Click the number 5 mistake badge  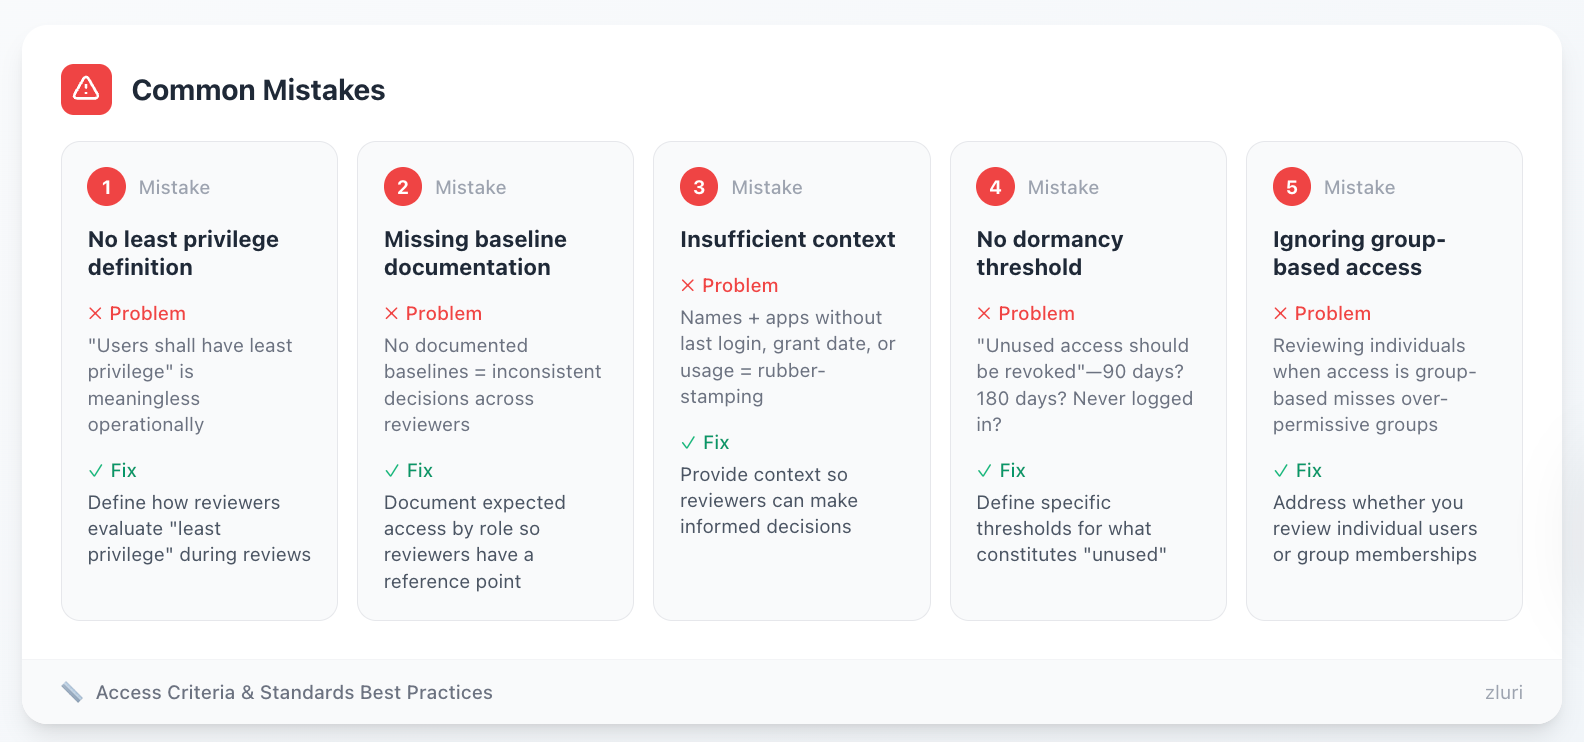tap(1291, 187)
